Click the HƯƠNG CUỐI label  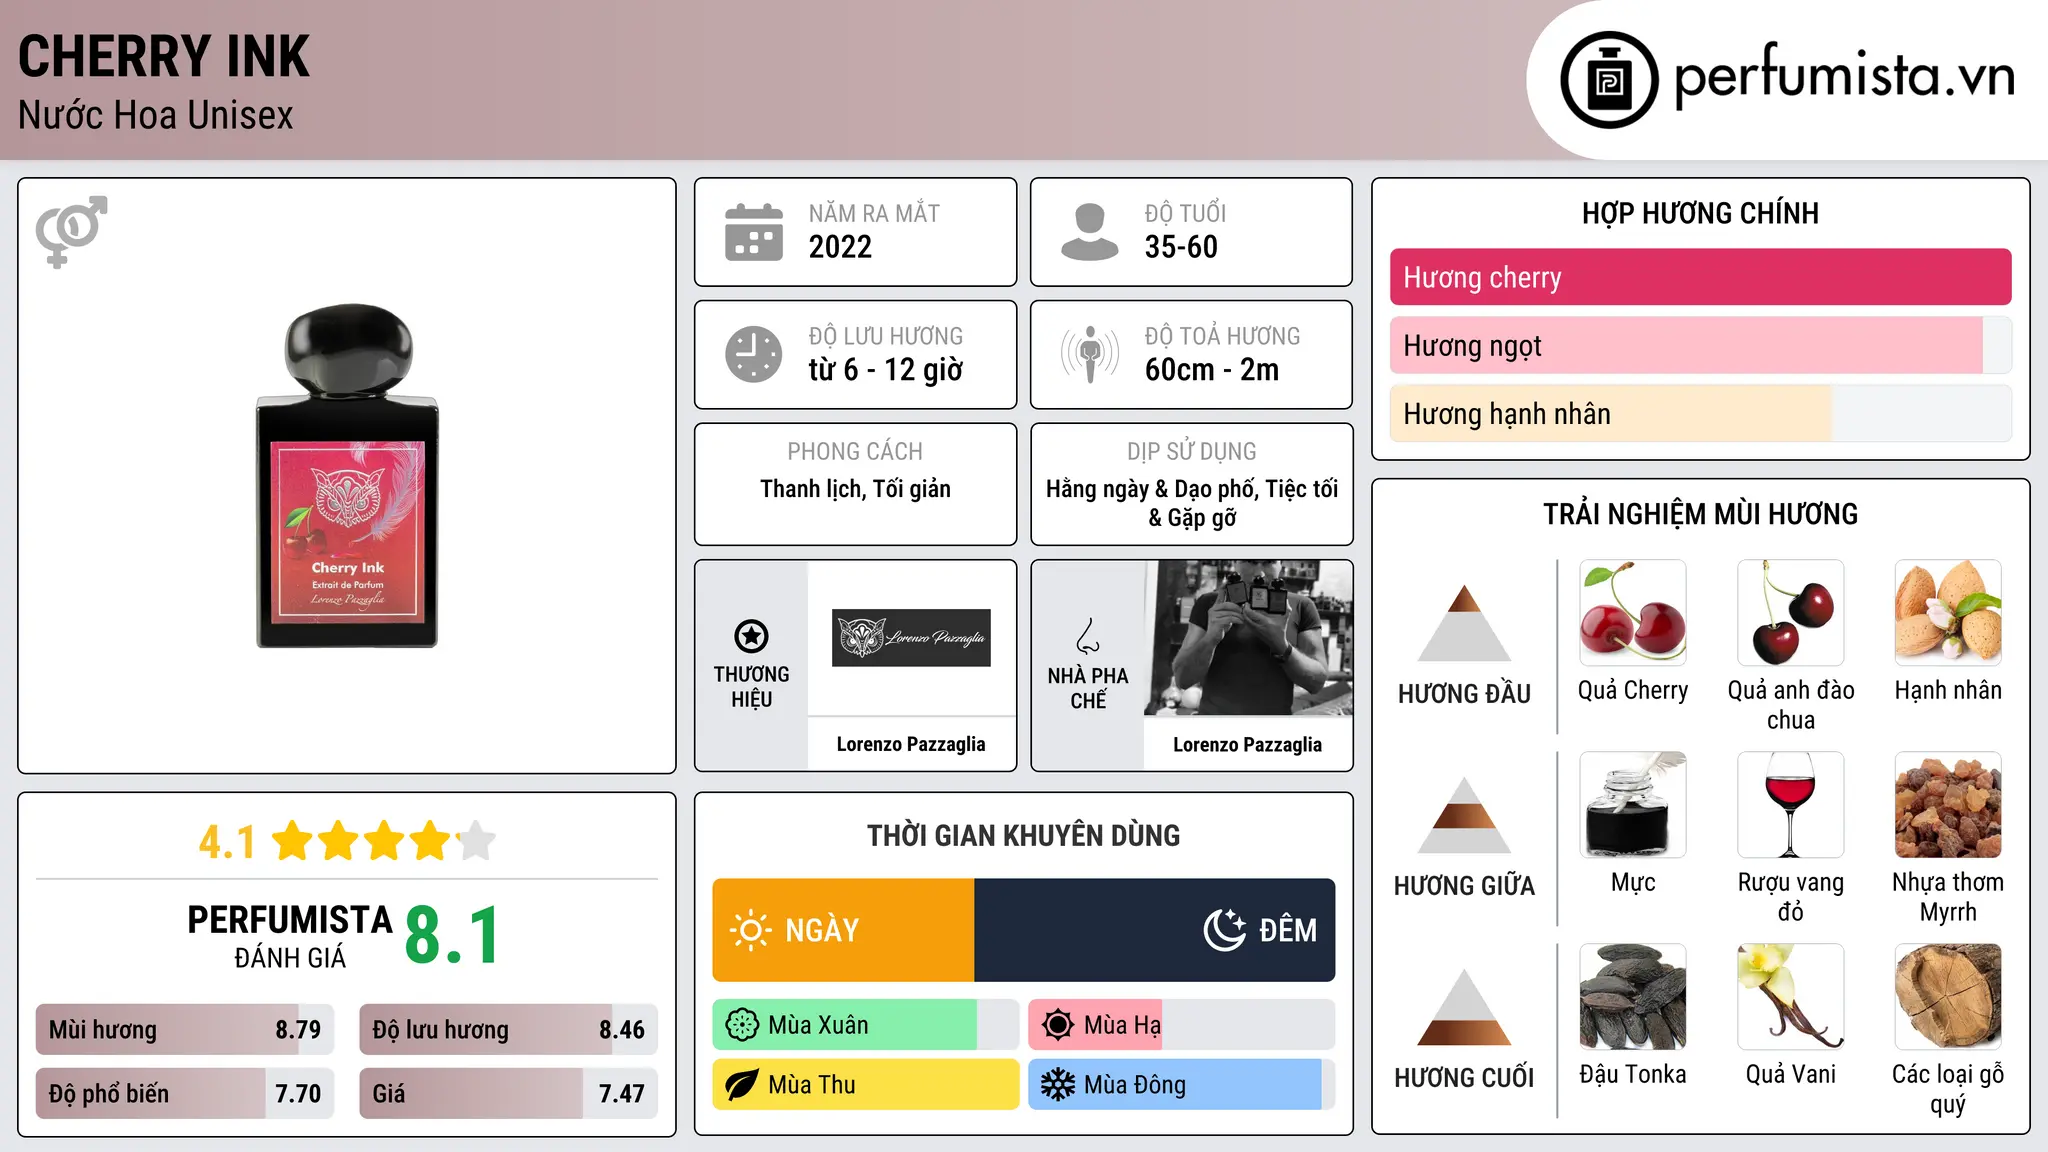point(1464,1078)
